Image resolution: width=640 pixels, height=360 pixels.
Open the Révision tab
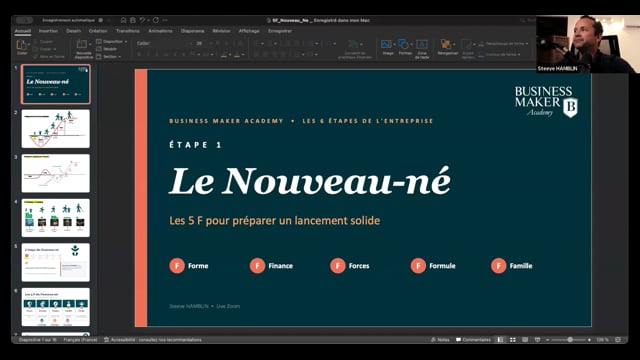point(221,31)
